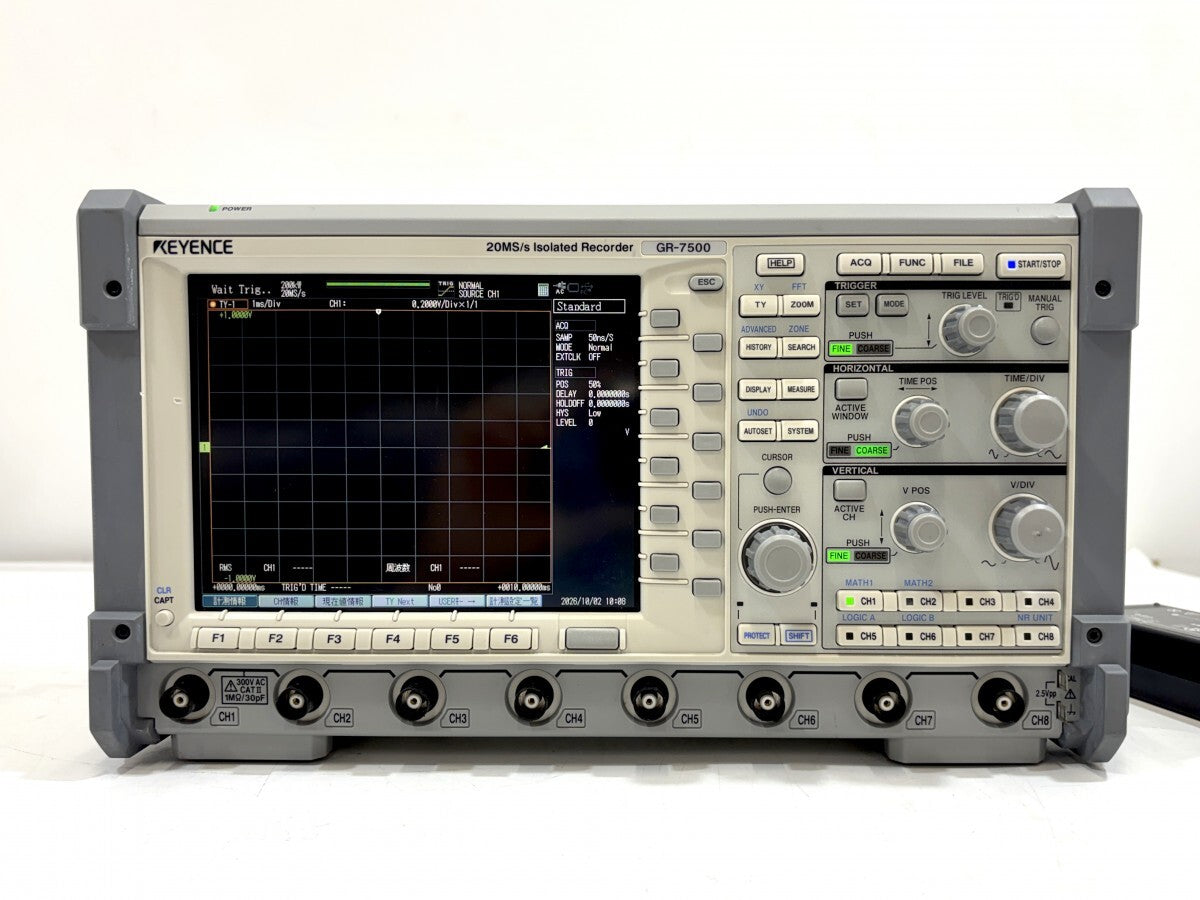This screenshot has width=1200, height=900.
Task: Click the PROTECT key
Action: 757,635
